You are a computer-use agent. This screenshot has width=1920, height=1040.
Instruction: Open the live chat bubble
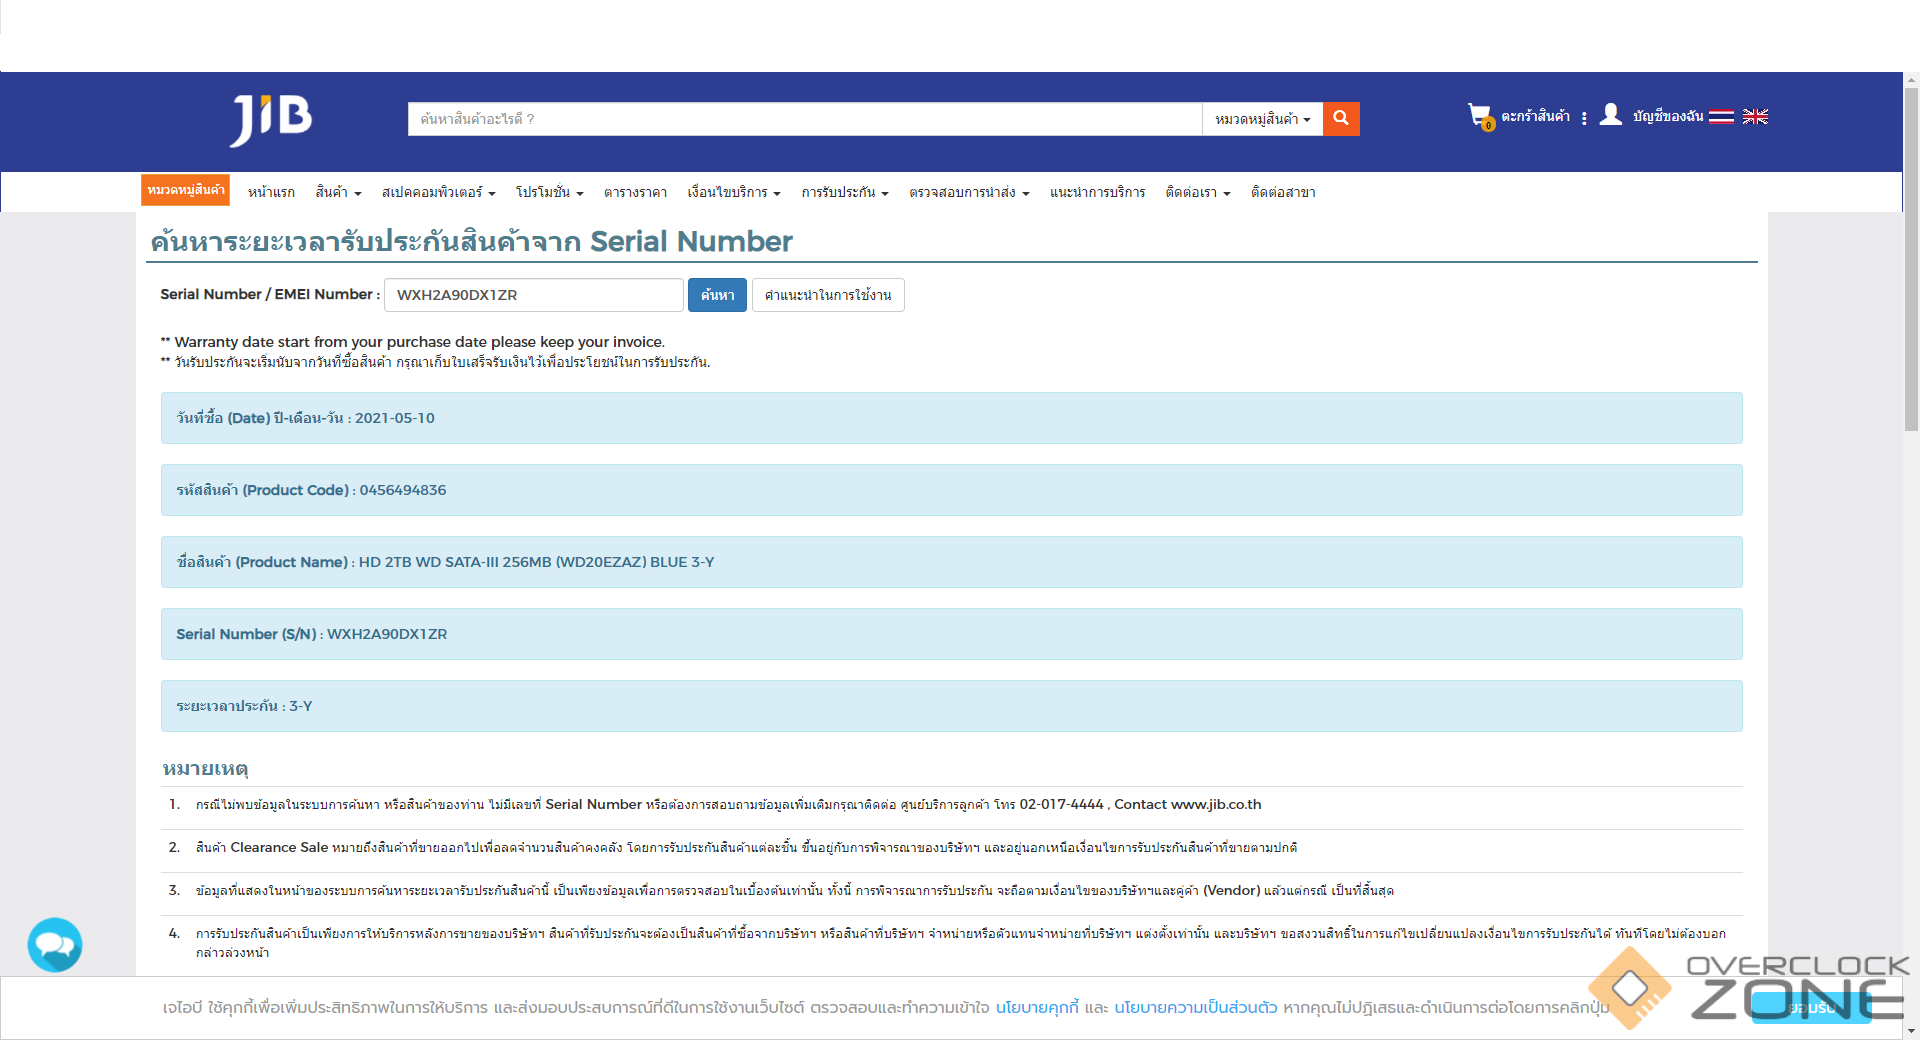(x=55, y=944)
